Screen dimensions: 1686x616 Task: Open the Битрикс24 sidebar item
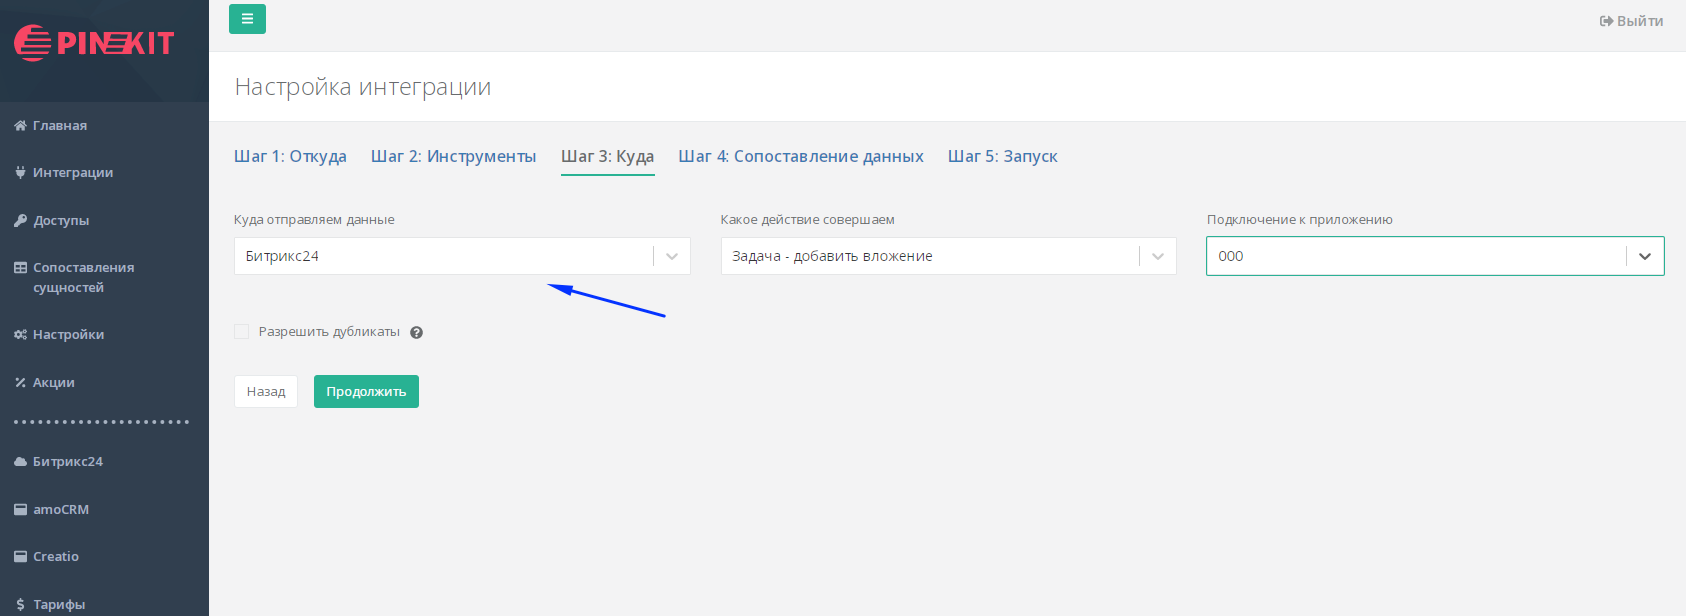[67, 462]
